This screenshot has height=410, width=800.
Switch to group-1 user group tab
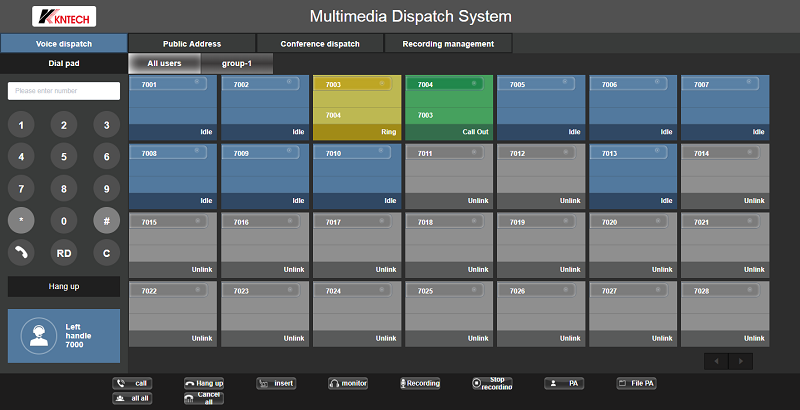pyautogui.click(x=236, y=64)
